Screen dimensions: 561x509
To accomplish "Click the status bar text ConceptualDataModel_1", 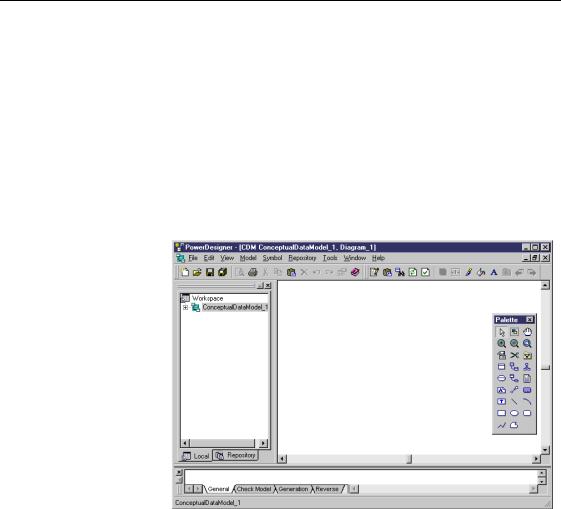I will click(208, 503).
